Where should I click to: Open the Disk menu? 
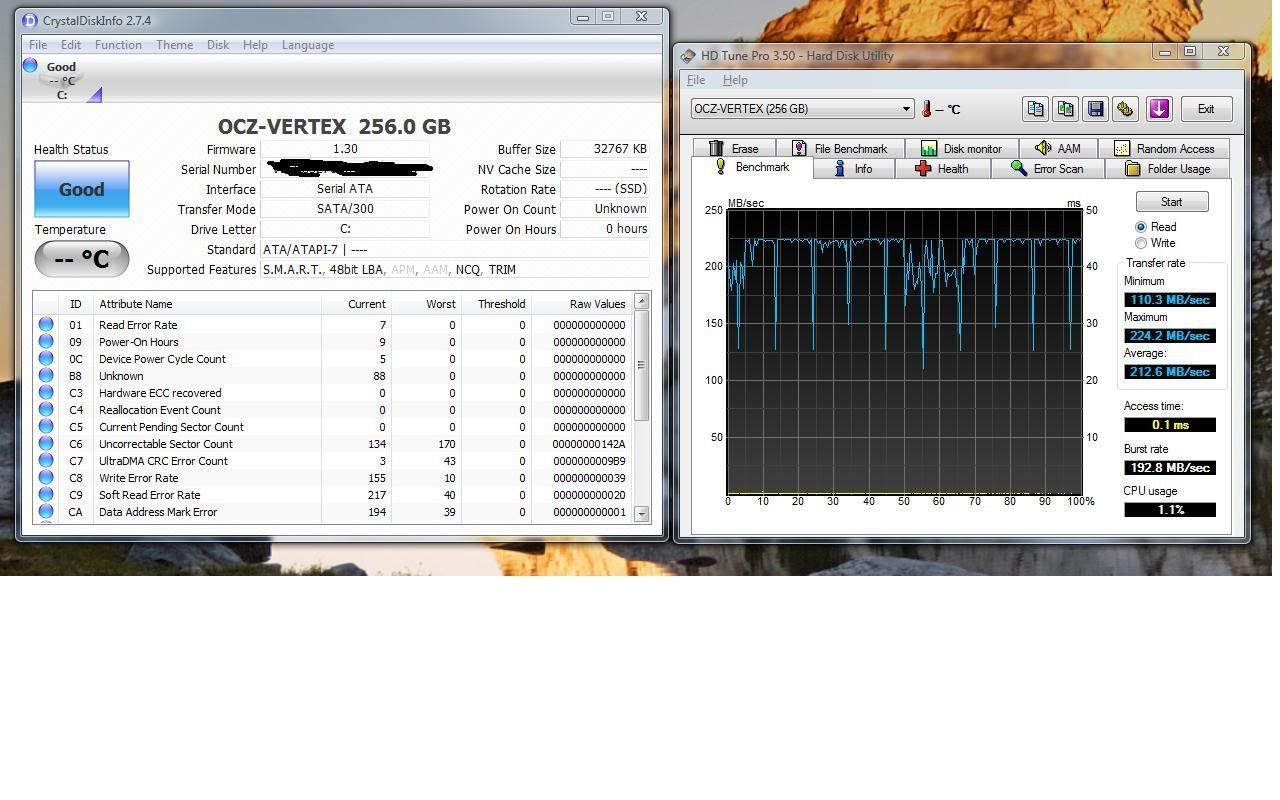[218, 45]
